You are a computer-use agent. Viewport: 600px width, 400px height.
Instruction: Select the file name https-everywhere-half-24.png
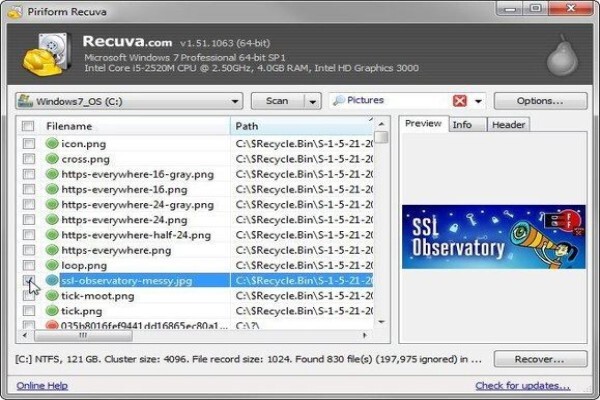point(136,235)
